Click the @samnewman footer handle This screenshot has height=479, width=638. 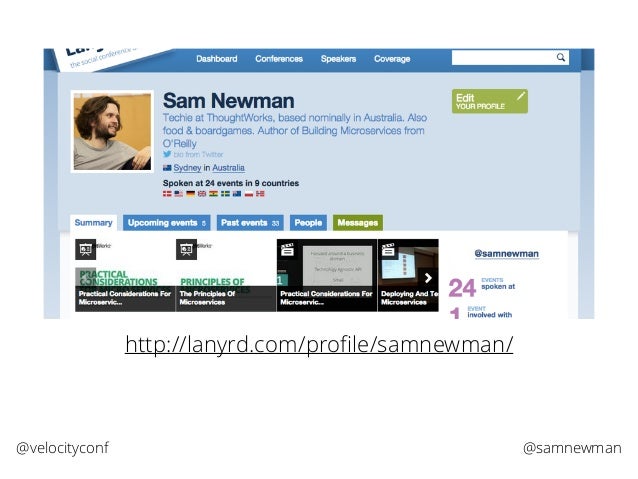coord(572,448)
